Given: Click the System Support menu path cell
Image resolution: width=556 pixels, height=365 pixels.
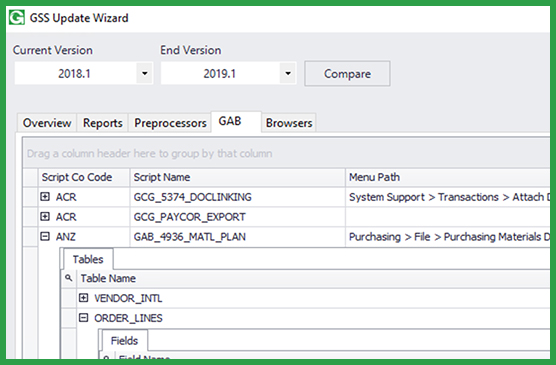Looking at the screenshot, I should [448, 197].
